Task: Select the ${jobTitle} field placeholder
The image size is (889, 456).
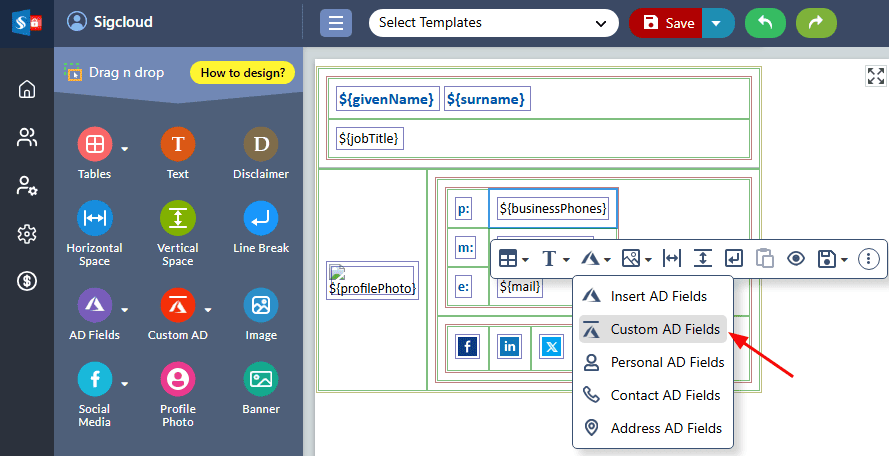Action: (x=370, y=139)
